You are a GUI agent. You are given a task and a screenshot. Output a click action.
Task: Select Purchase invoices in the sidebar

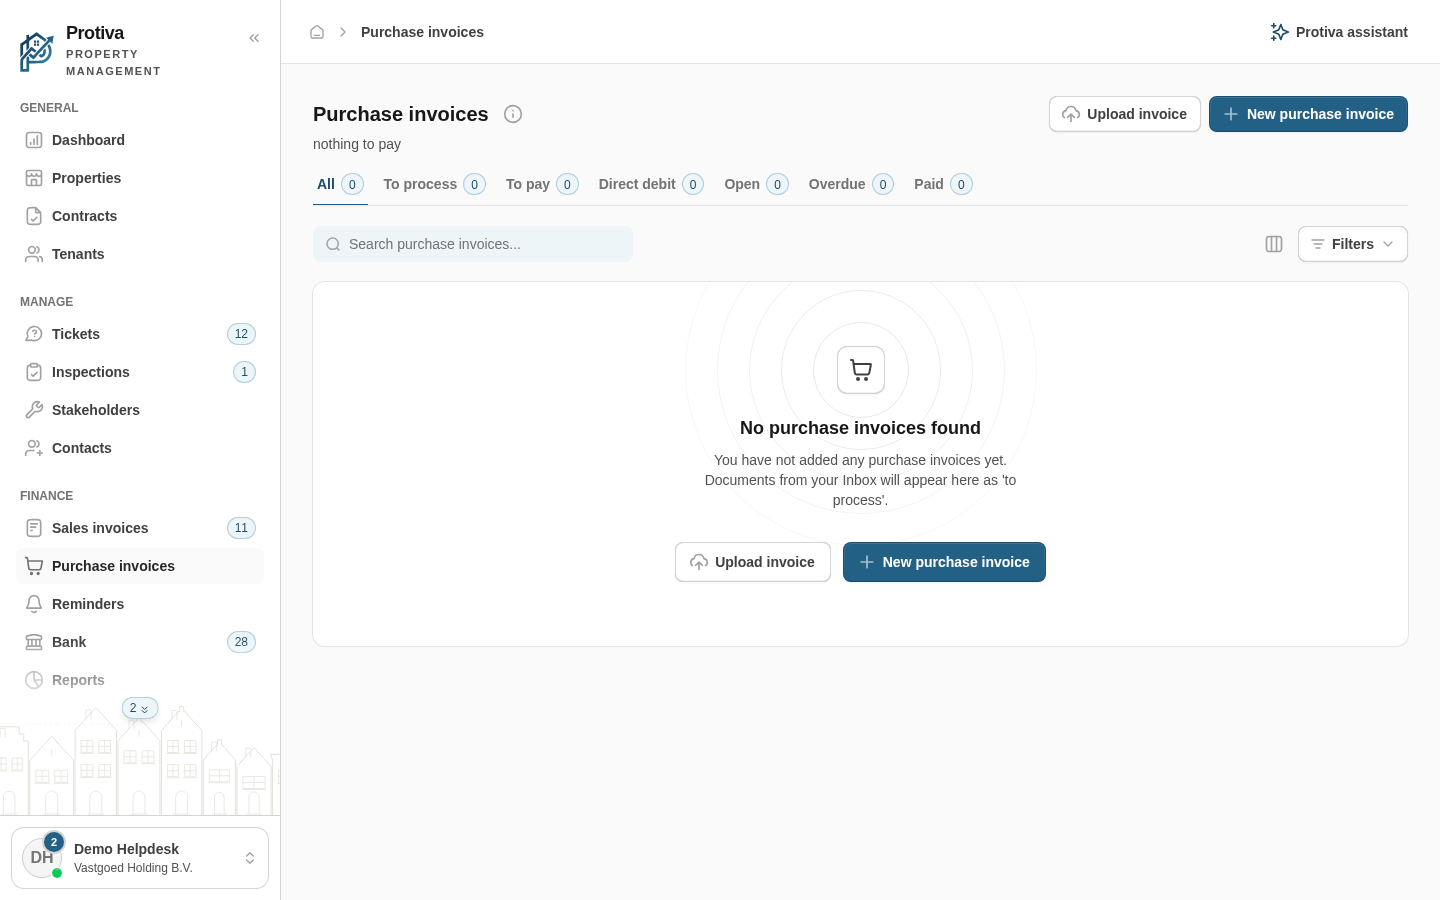[140, 566]
